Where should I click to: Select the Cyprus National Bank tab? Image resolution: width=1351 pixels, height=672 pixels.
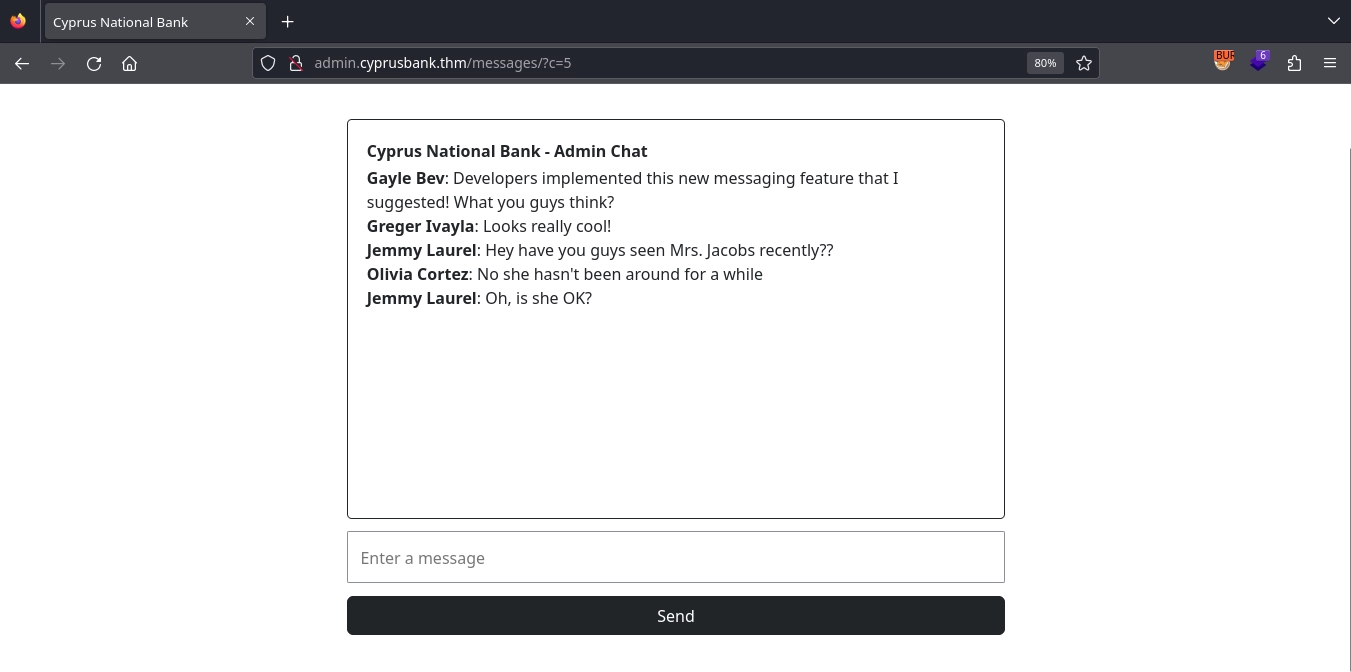pos(140,22)
